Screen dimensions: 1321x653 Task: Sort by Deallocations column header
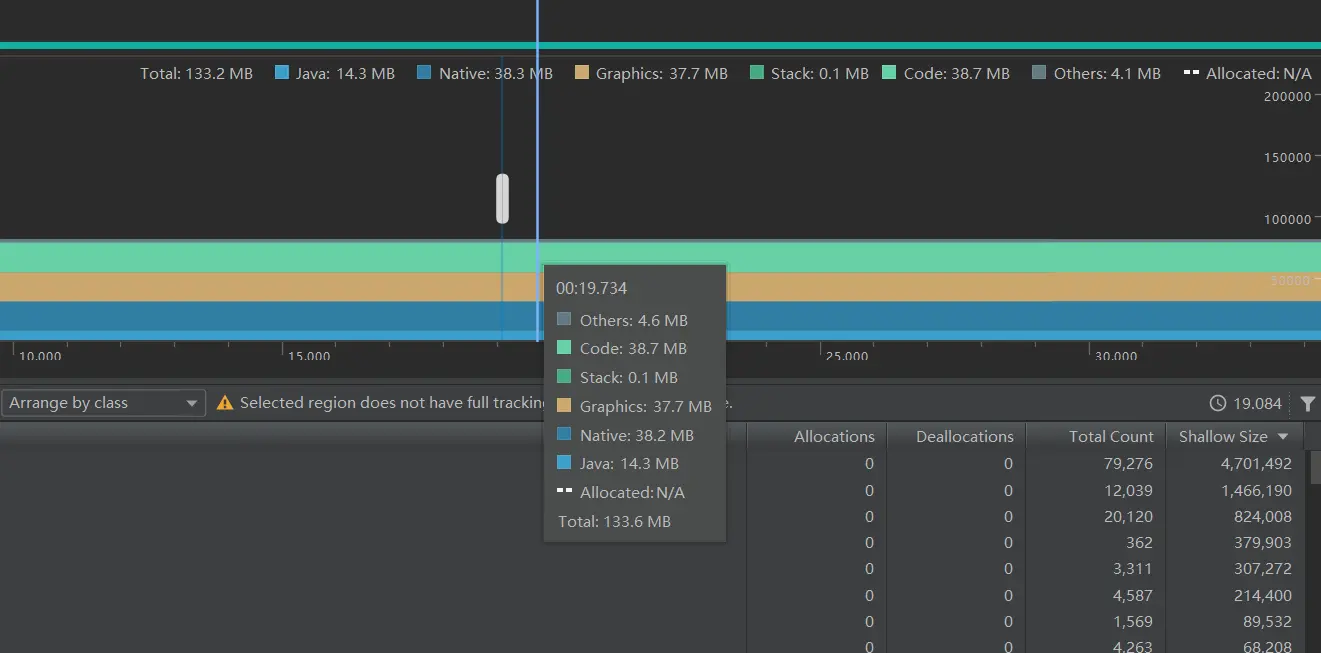pyautogui.click(x=956, y=436)
